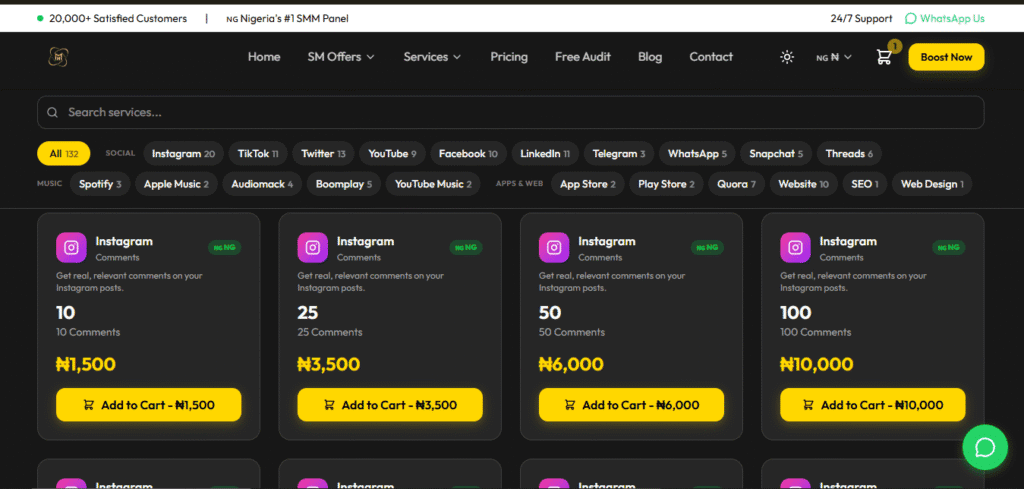Filter by YouTube 9
The height and width of the screenshot is (489, 1024).
pos(392,153)
